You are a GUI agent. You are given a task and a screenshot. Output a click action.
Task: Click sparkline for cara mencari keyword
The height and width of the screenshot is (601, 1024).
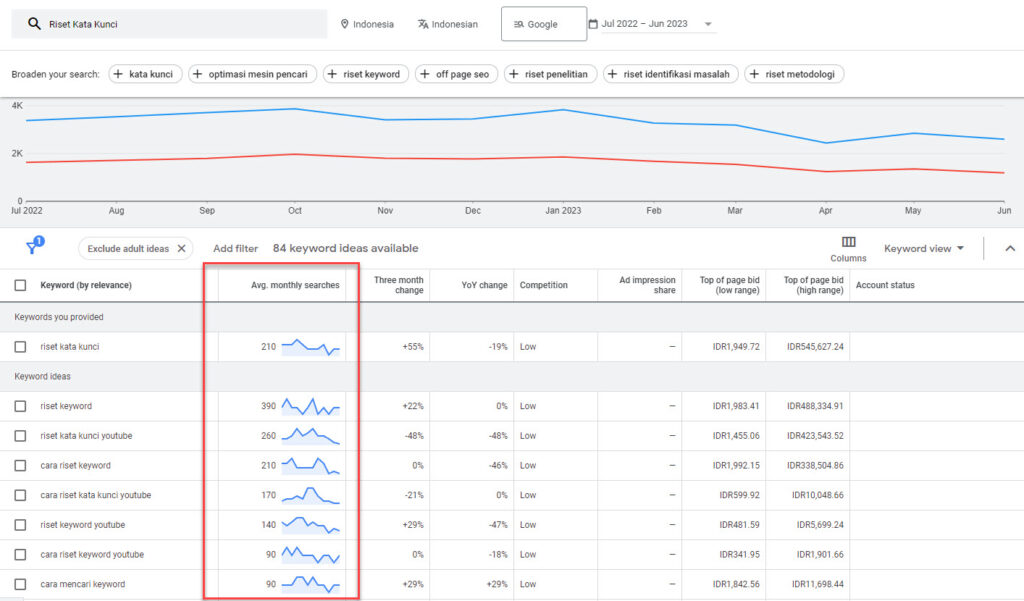[x=310, y=584]
